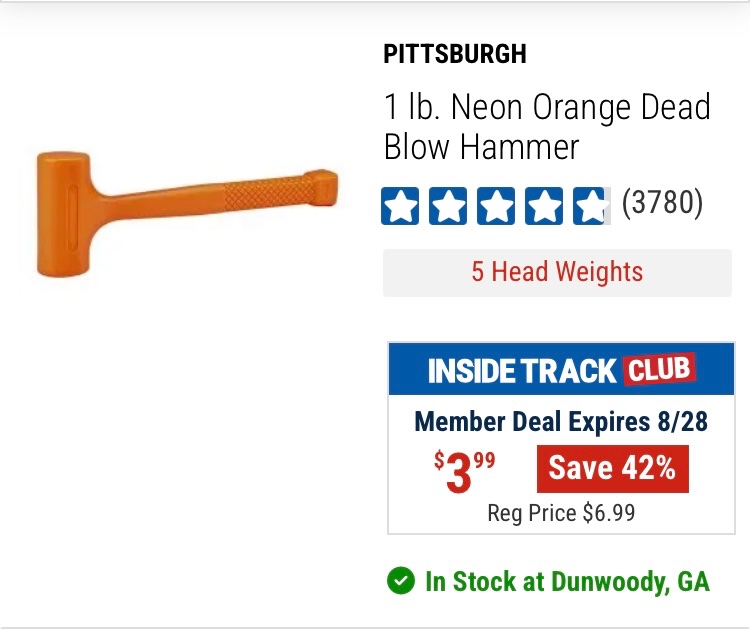Click the first rating star

pyautogui.click(x=400, y=206)
